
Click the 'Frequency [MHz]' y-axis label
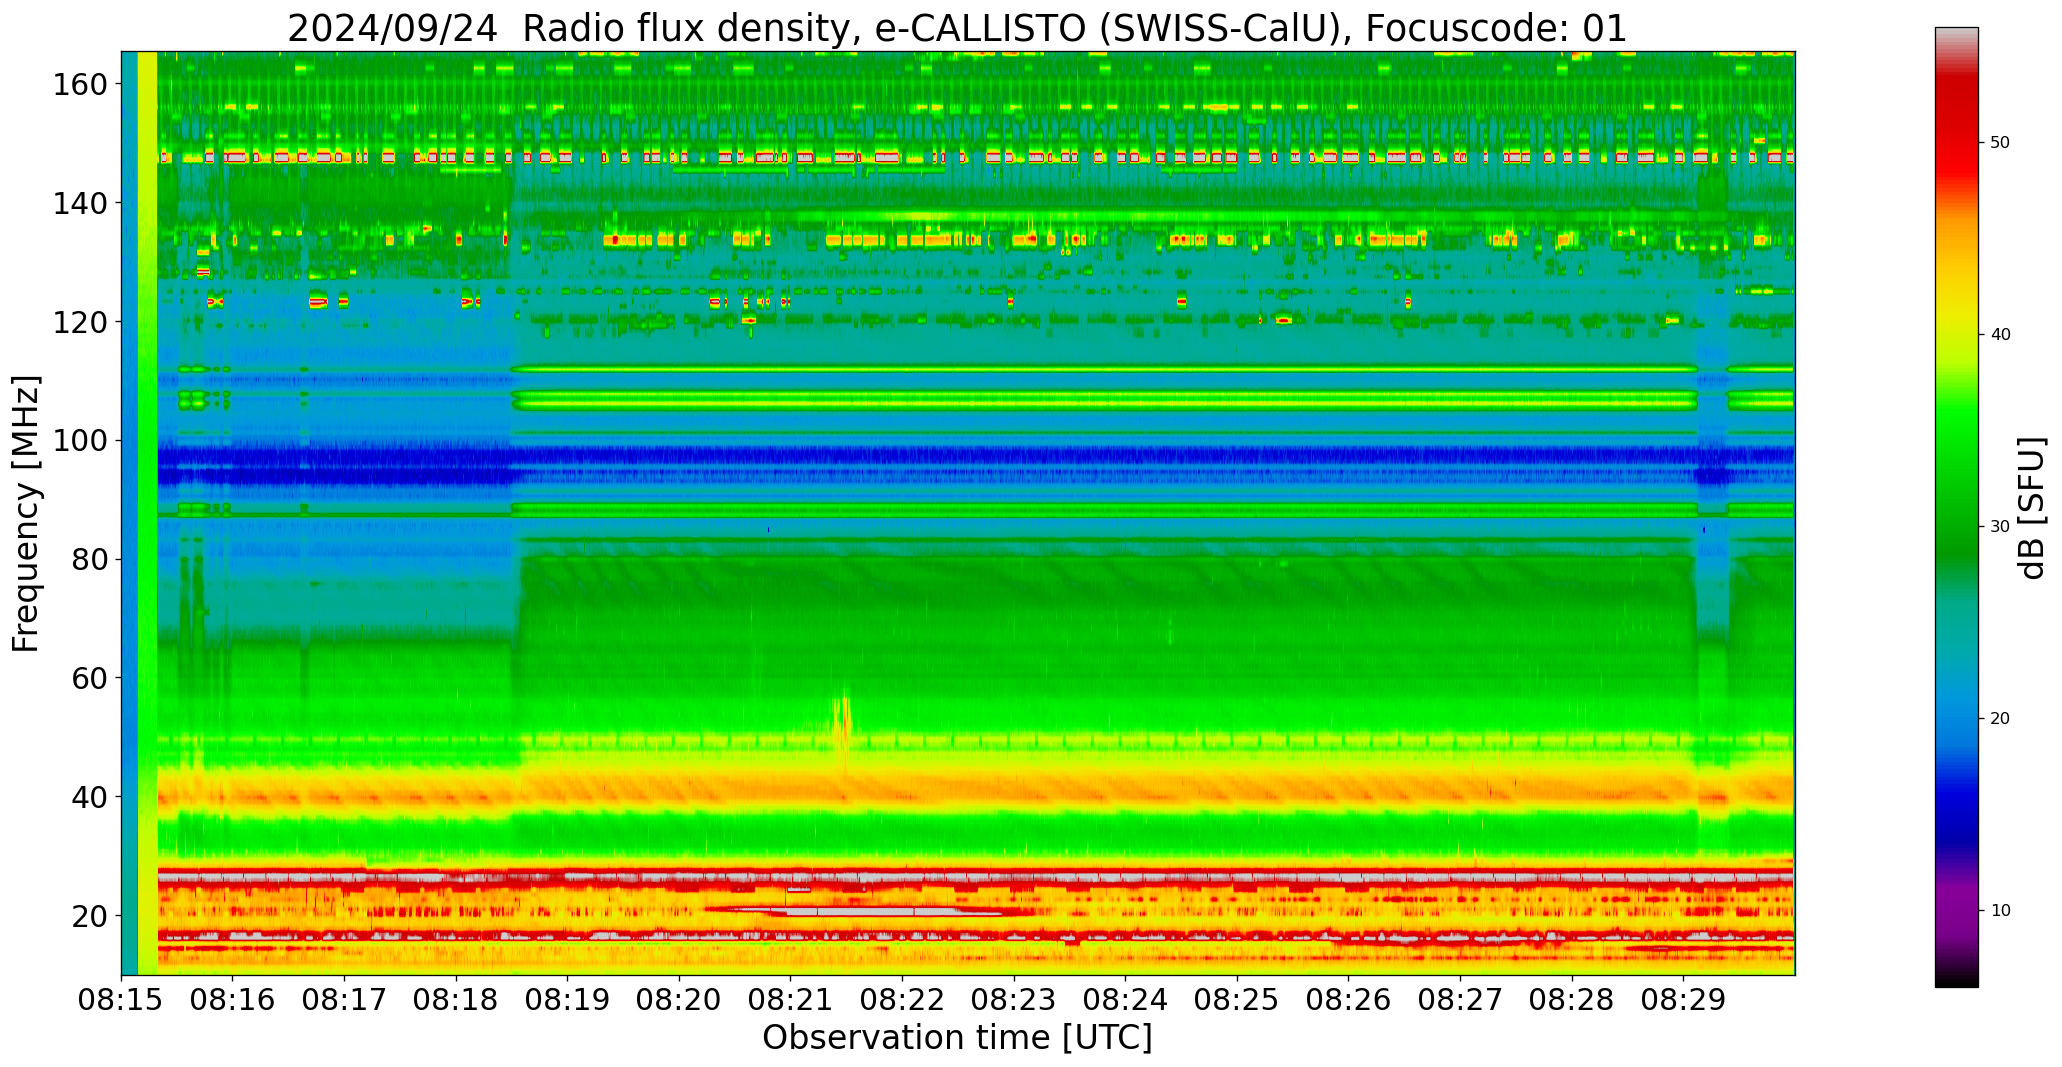tap(26, 514)
